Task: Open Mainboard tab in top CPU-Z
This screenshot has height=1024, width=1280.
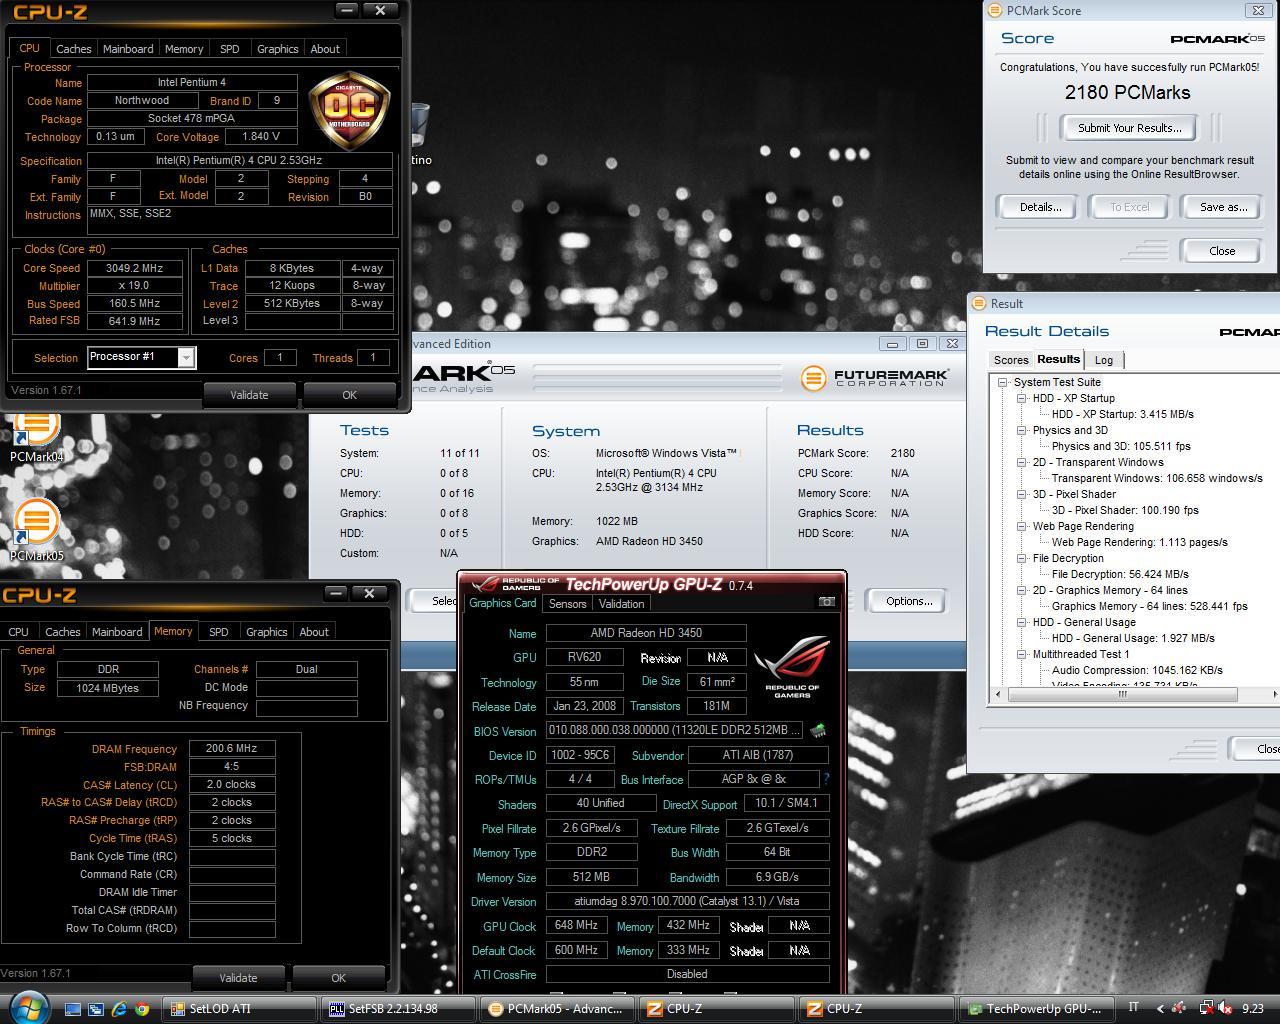Action: coord(128,48)
